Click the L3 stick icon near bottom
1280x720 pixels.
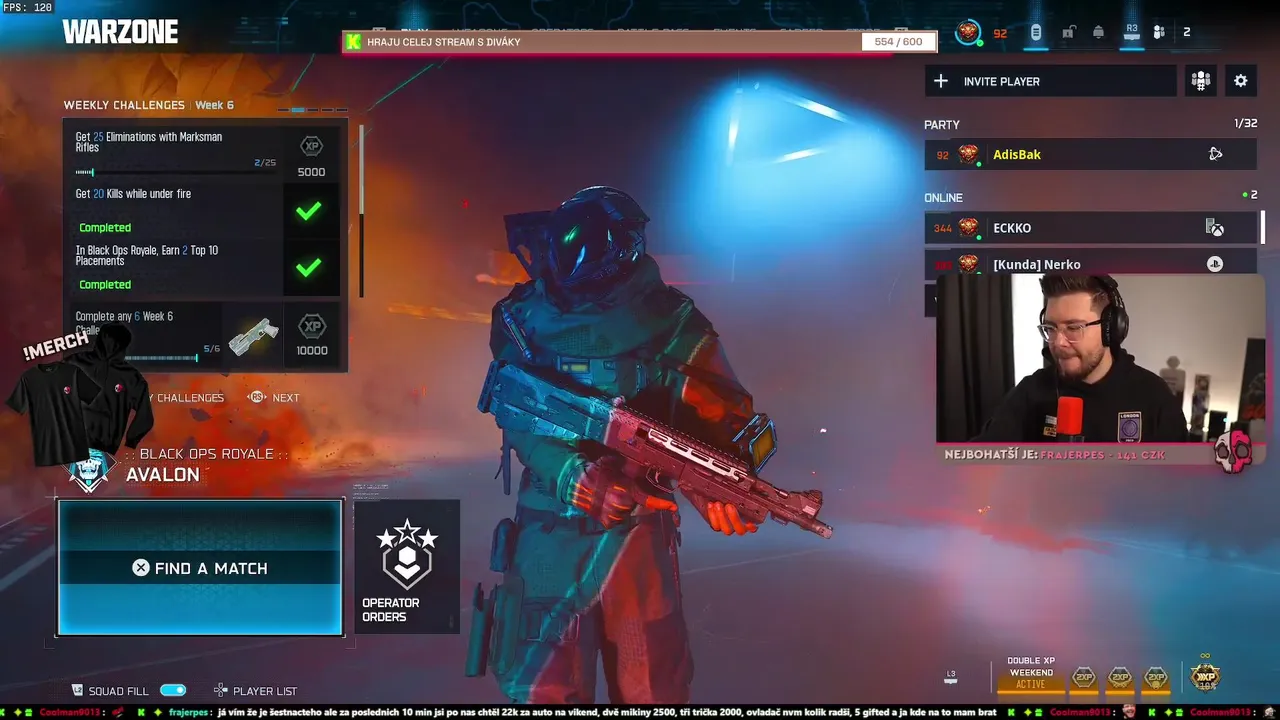[x=951, y=678]
